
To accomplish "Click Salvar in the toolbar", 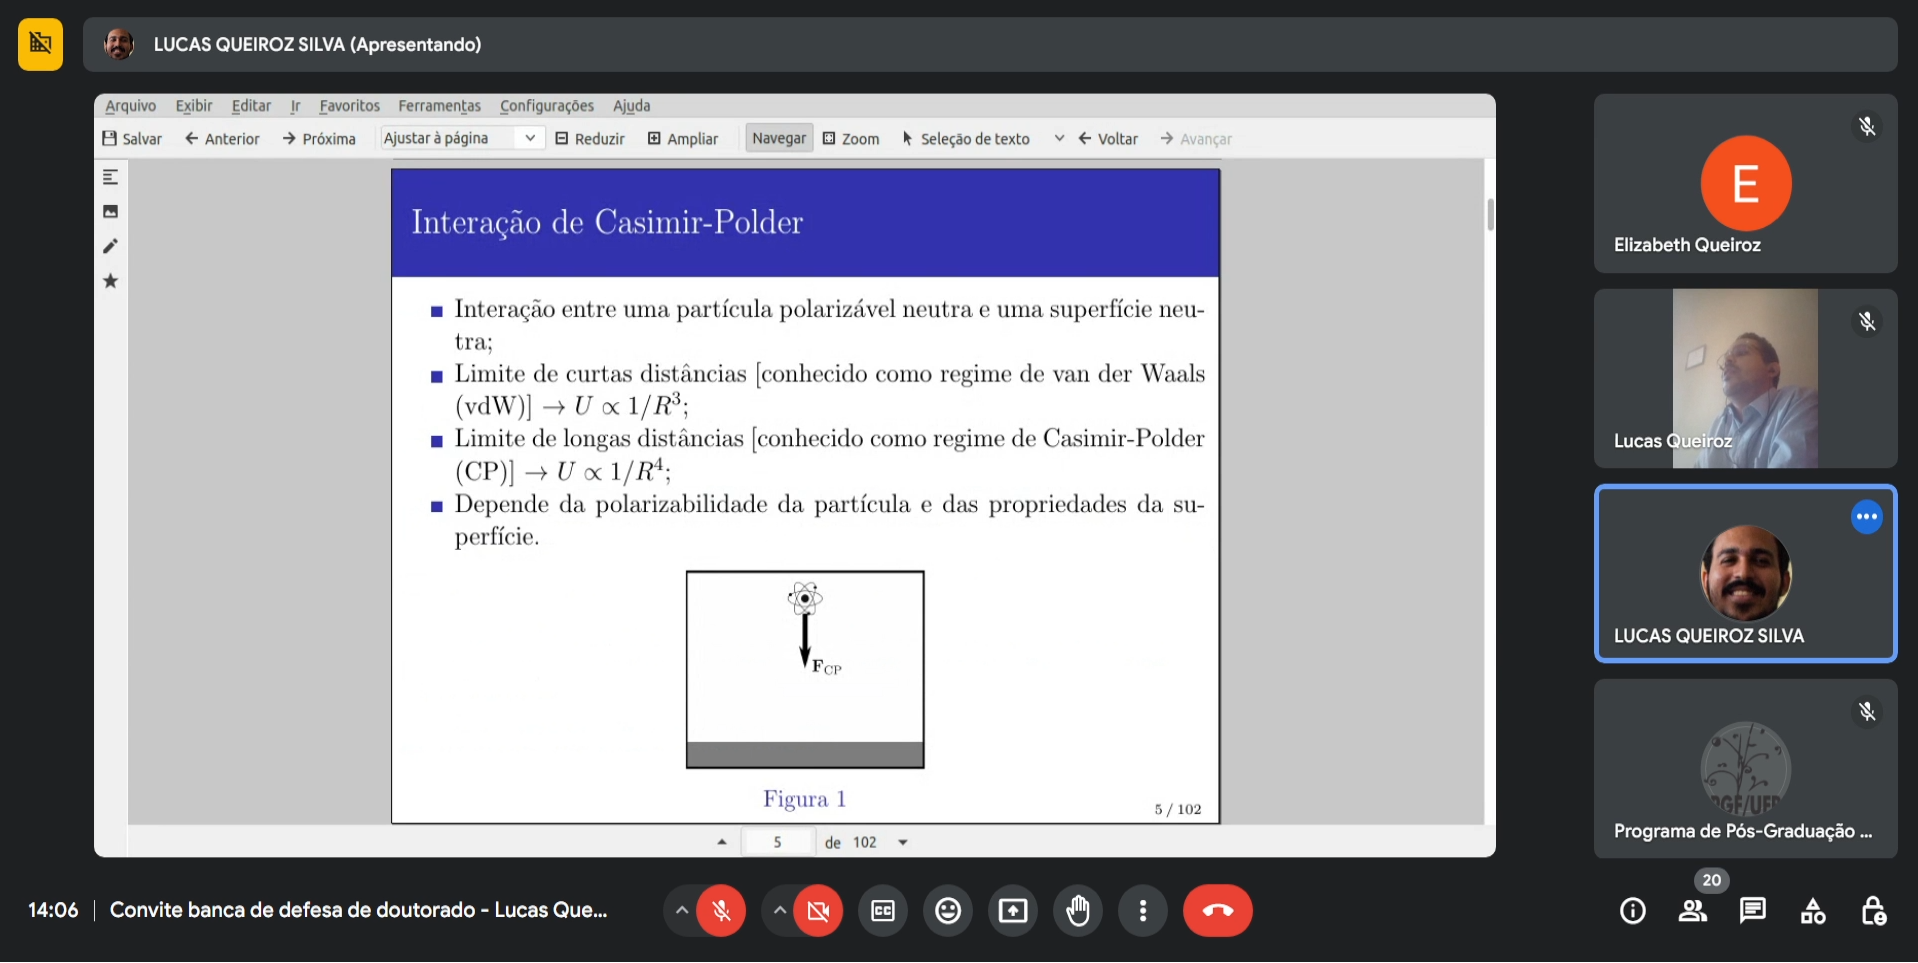I will [132, 139].
